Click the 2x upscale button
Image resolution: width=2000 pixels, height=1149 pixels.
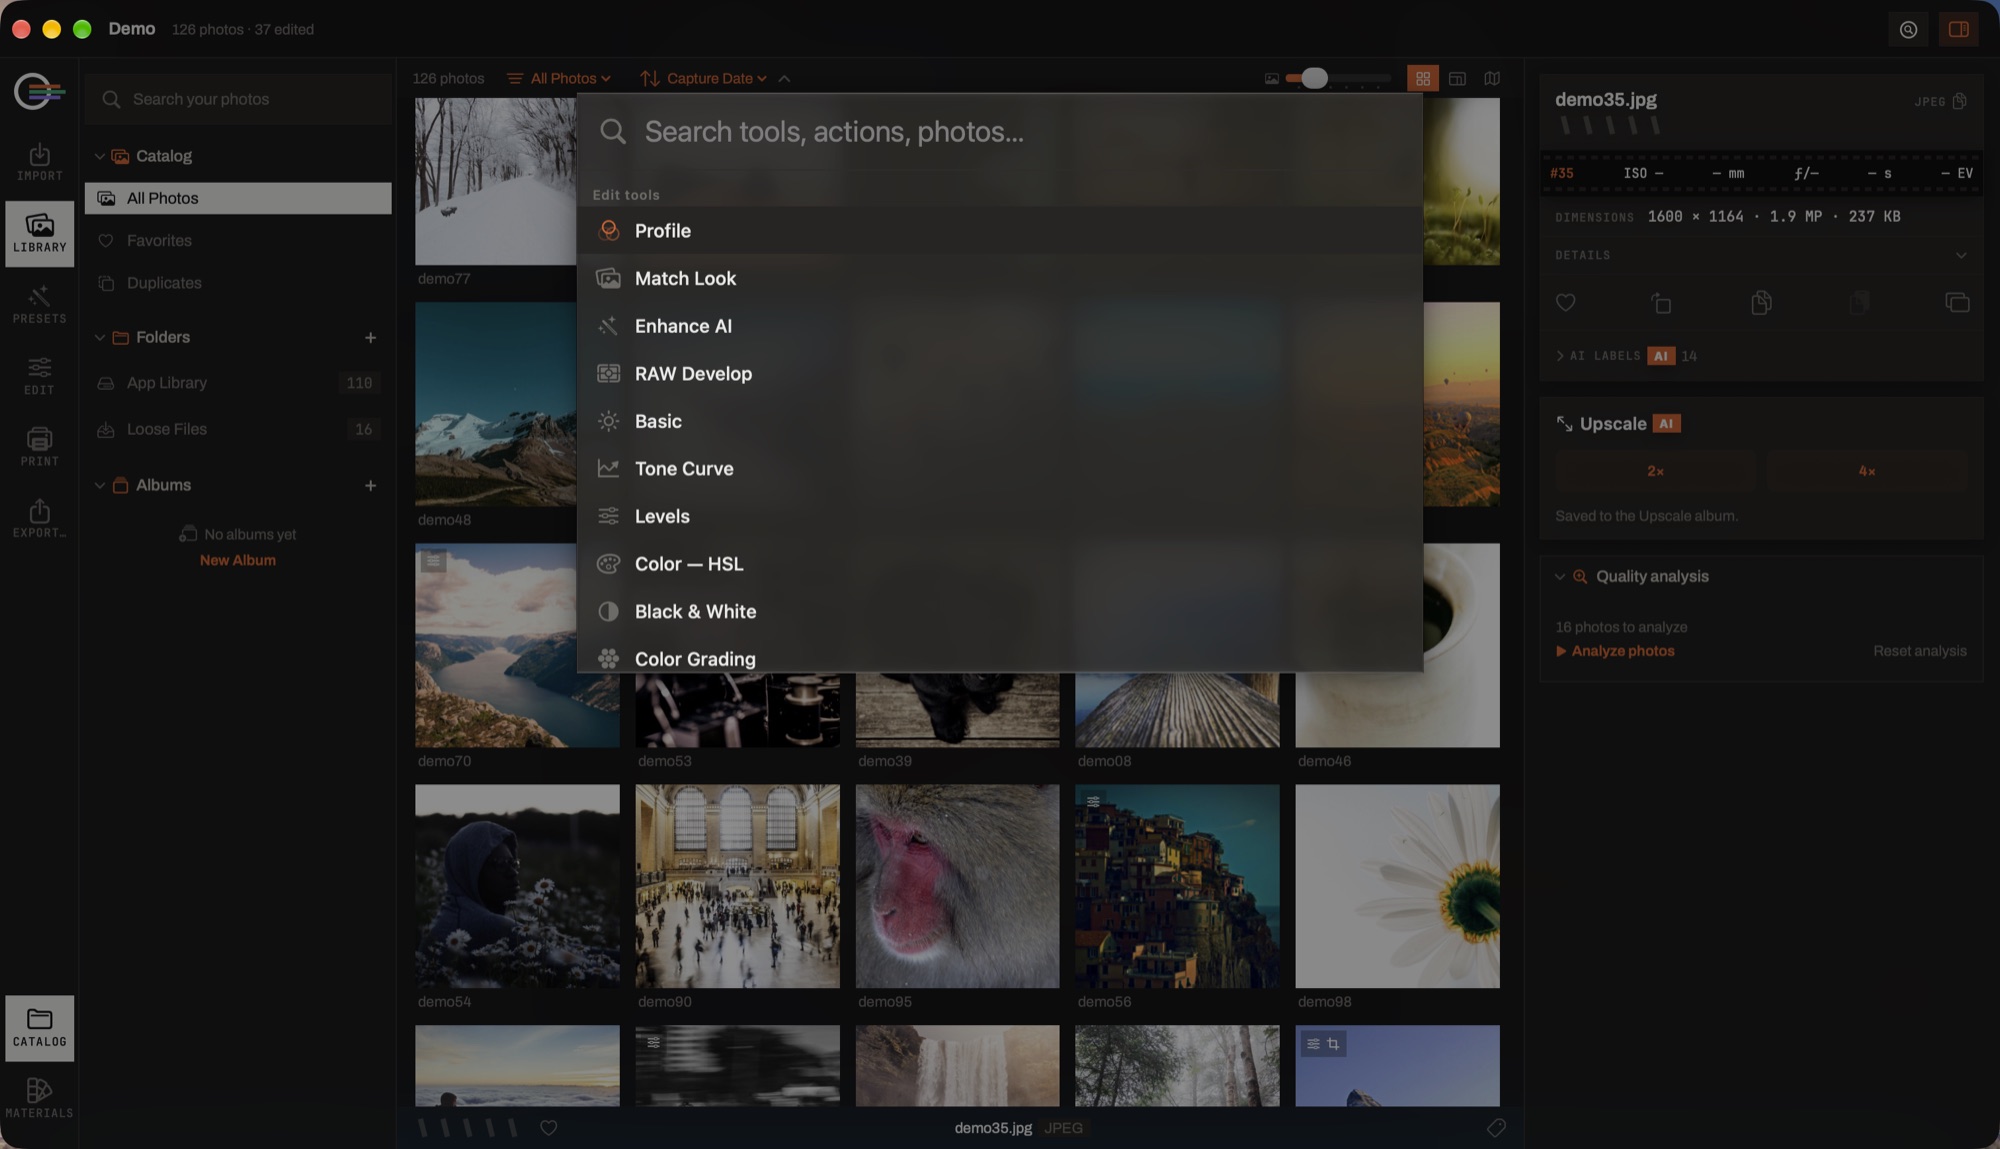click(1655, 471)
